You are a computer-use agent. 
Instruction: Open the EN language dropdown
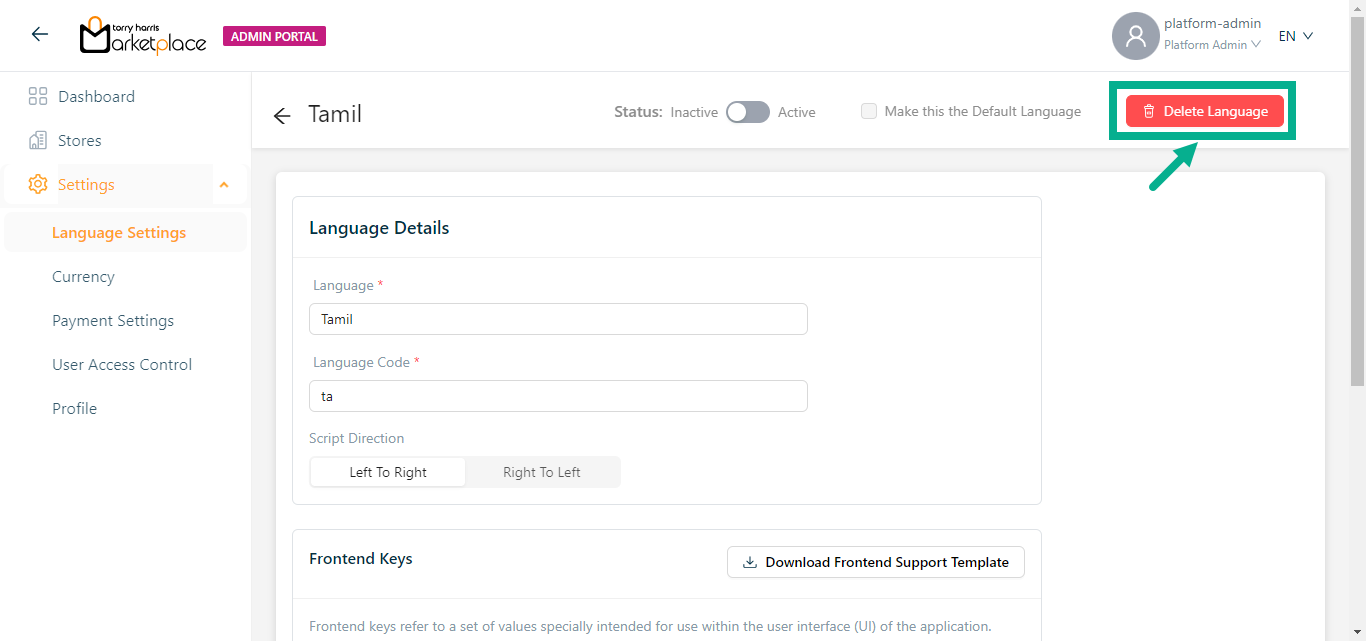1295,36
